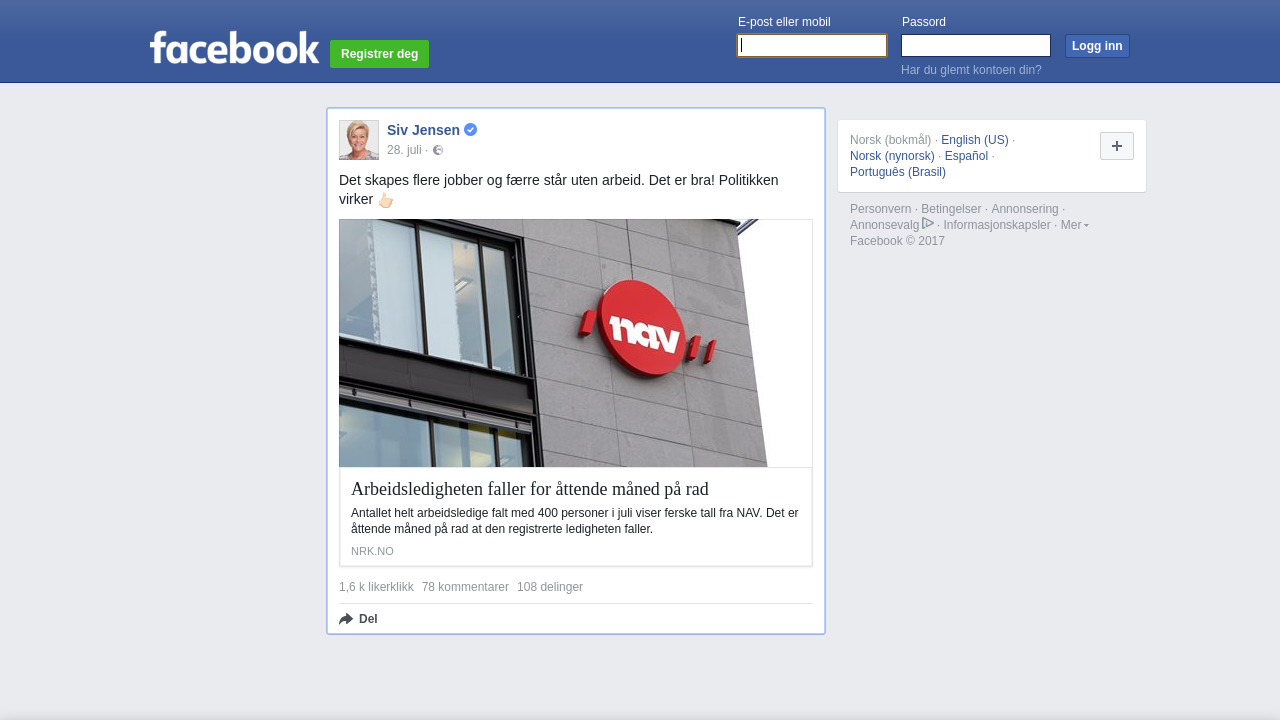The width and height of the screenshot is (1280, 720).
Task: Click the Logg inn button
Action: point(1097,46)
